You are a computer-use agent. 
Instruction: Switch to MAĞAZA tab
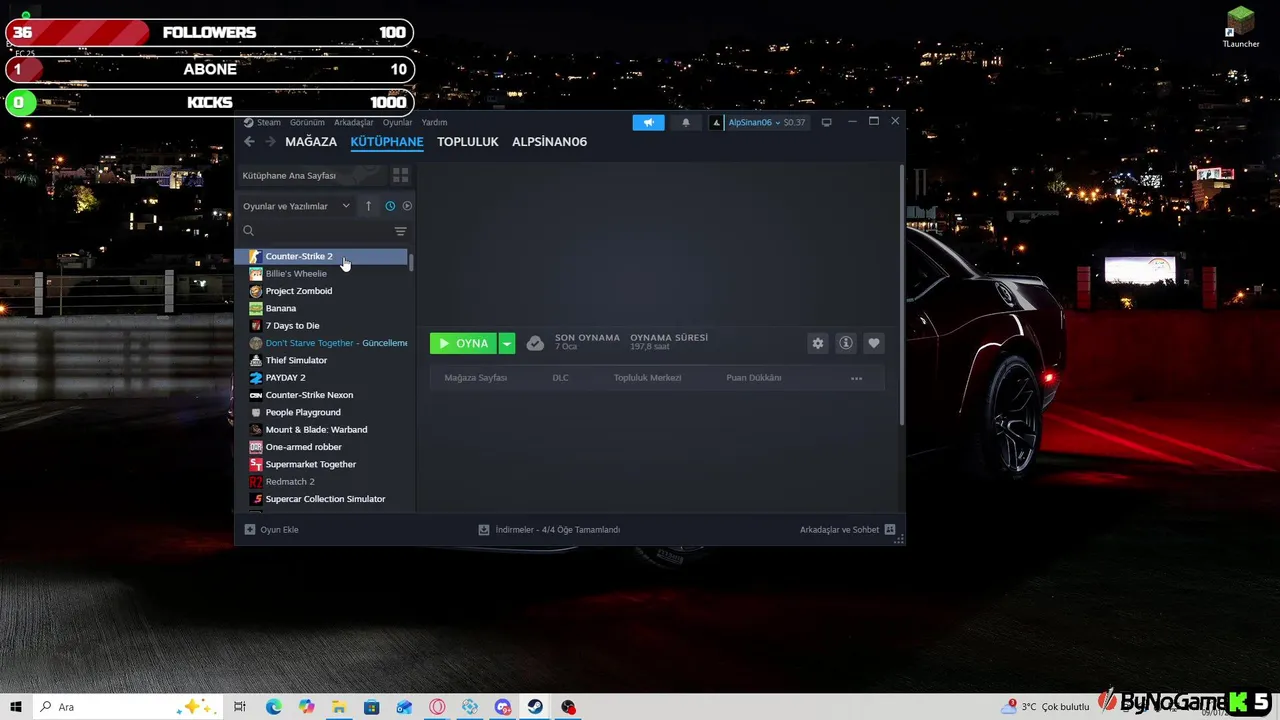coord(311,142)
